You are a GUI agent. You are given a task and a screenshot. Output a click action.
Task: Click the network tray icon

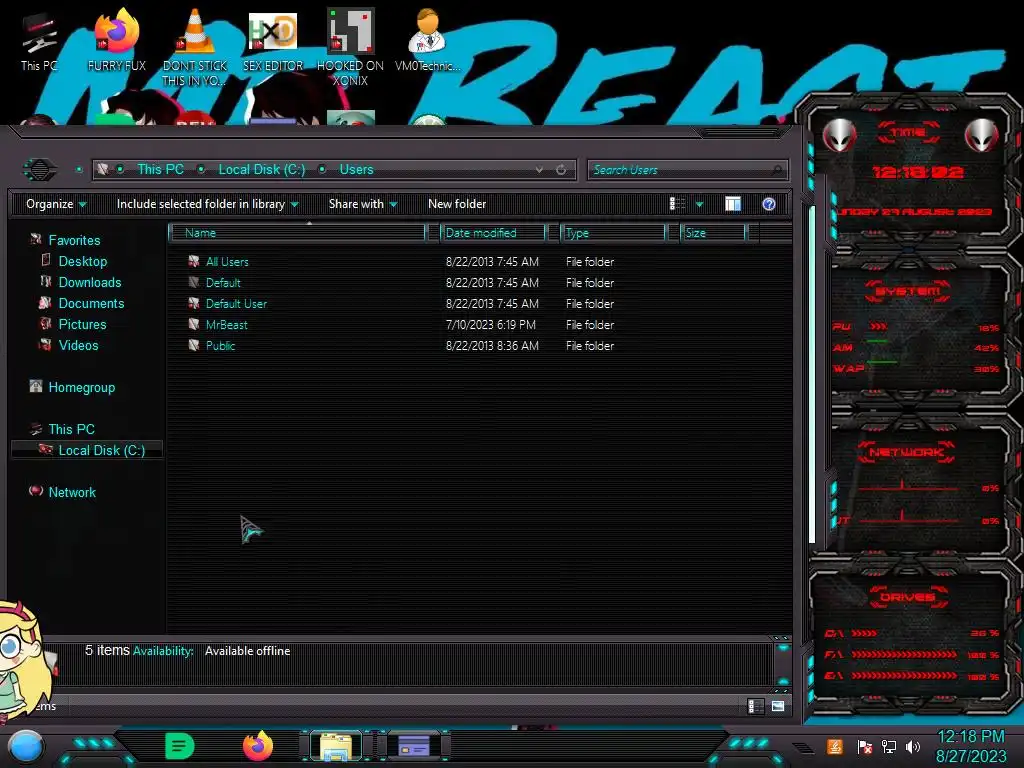click(x=889, y=747)
